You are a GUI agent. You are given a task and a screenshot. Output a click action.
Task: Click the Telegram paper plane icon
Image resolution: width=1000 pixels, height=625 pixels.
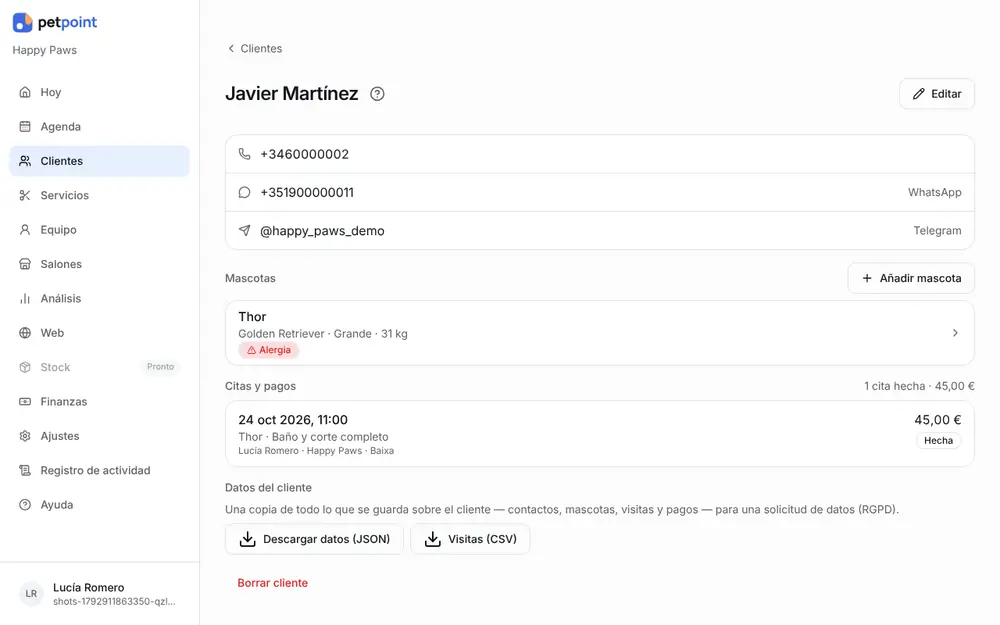[x=244, y=230]
